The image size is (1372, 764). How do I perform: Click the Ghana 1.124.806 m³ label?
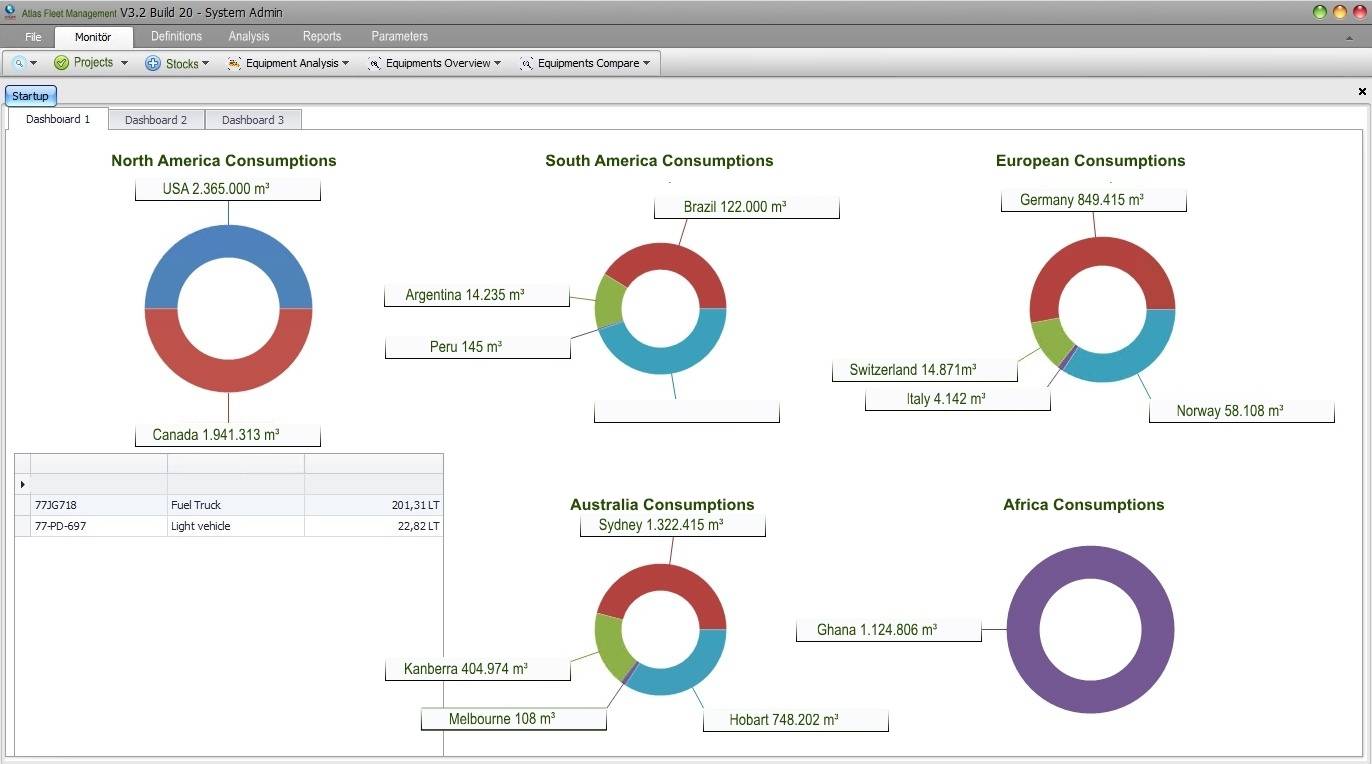point(889,630)
